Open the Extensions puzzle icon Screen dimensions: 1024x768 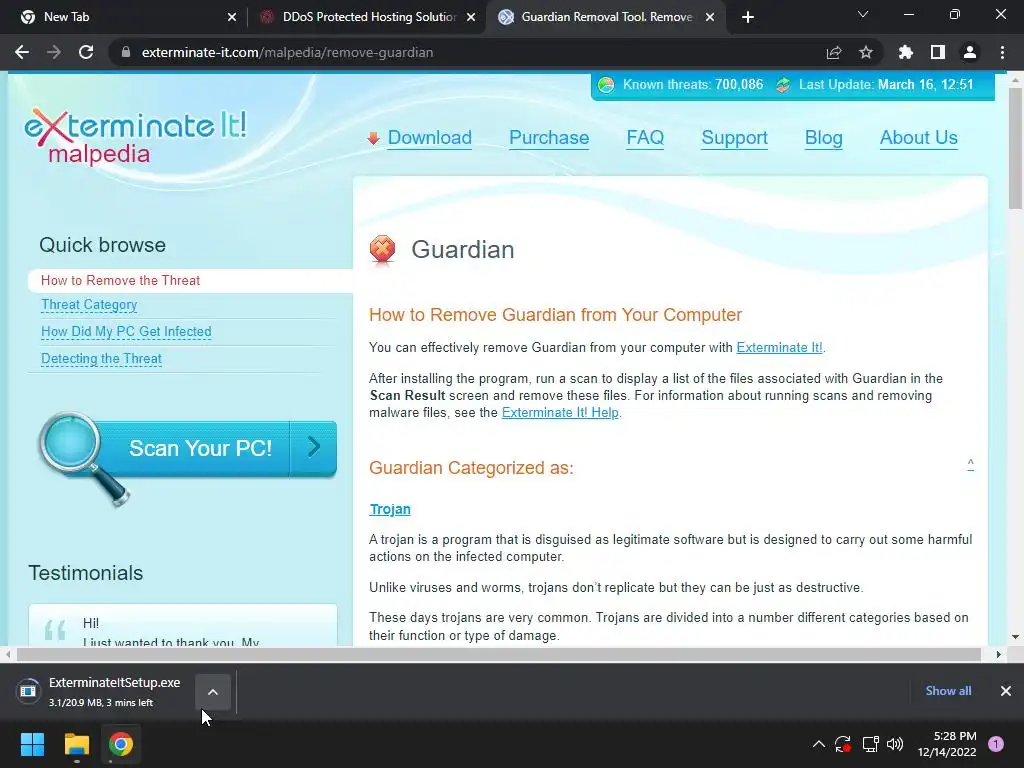tap(906, 52)
